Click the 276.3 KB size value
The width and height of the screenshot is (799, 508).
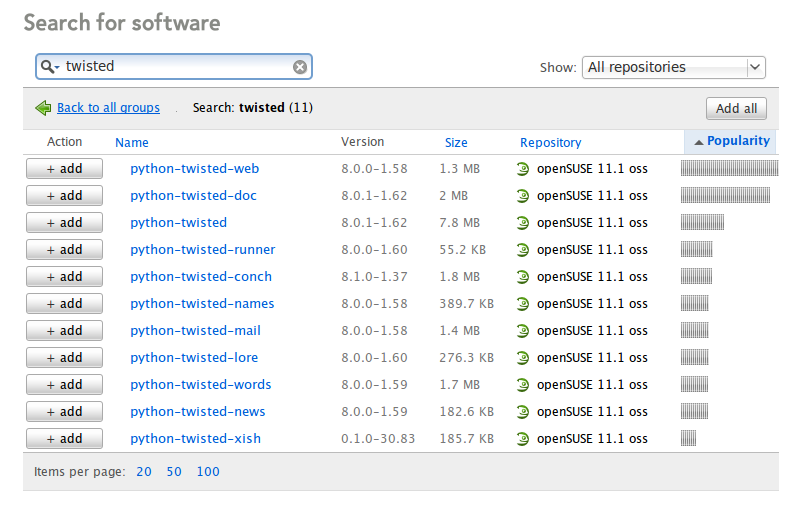(x=467, y=358)
